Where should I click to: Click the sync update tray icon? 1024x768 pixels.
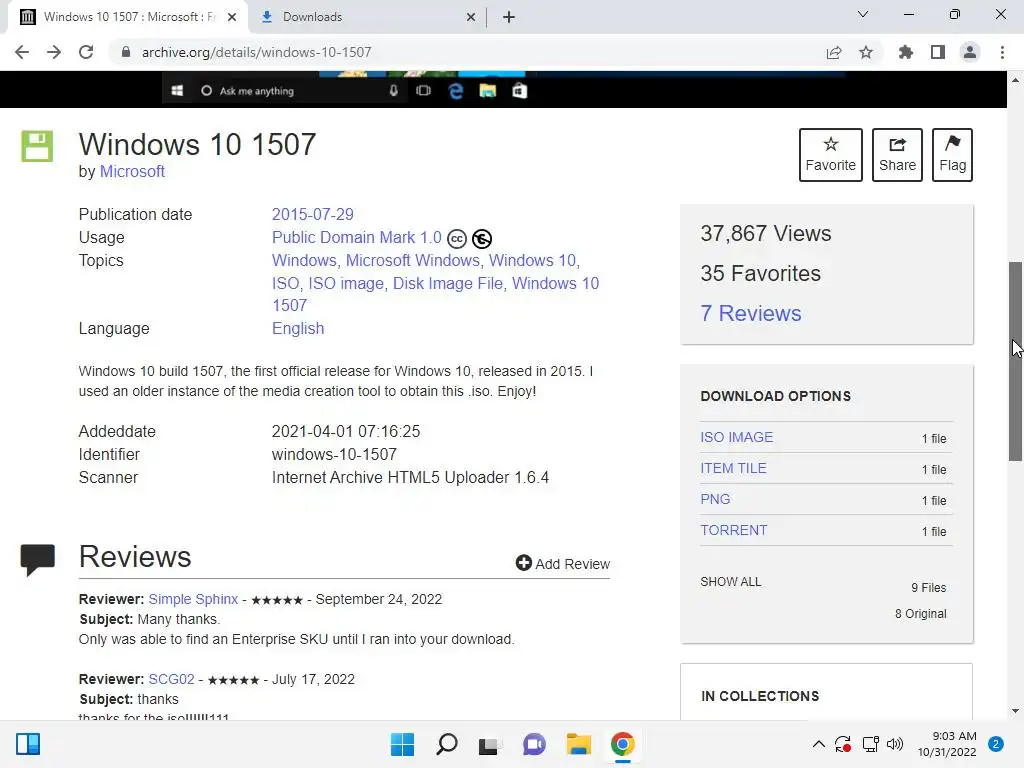[843, 744]
